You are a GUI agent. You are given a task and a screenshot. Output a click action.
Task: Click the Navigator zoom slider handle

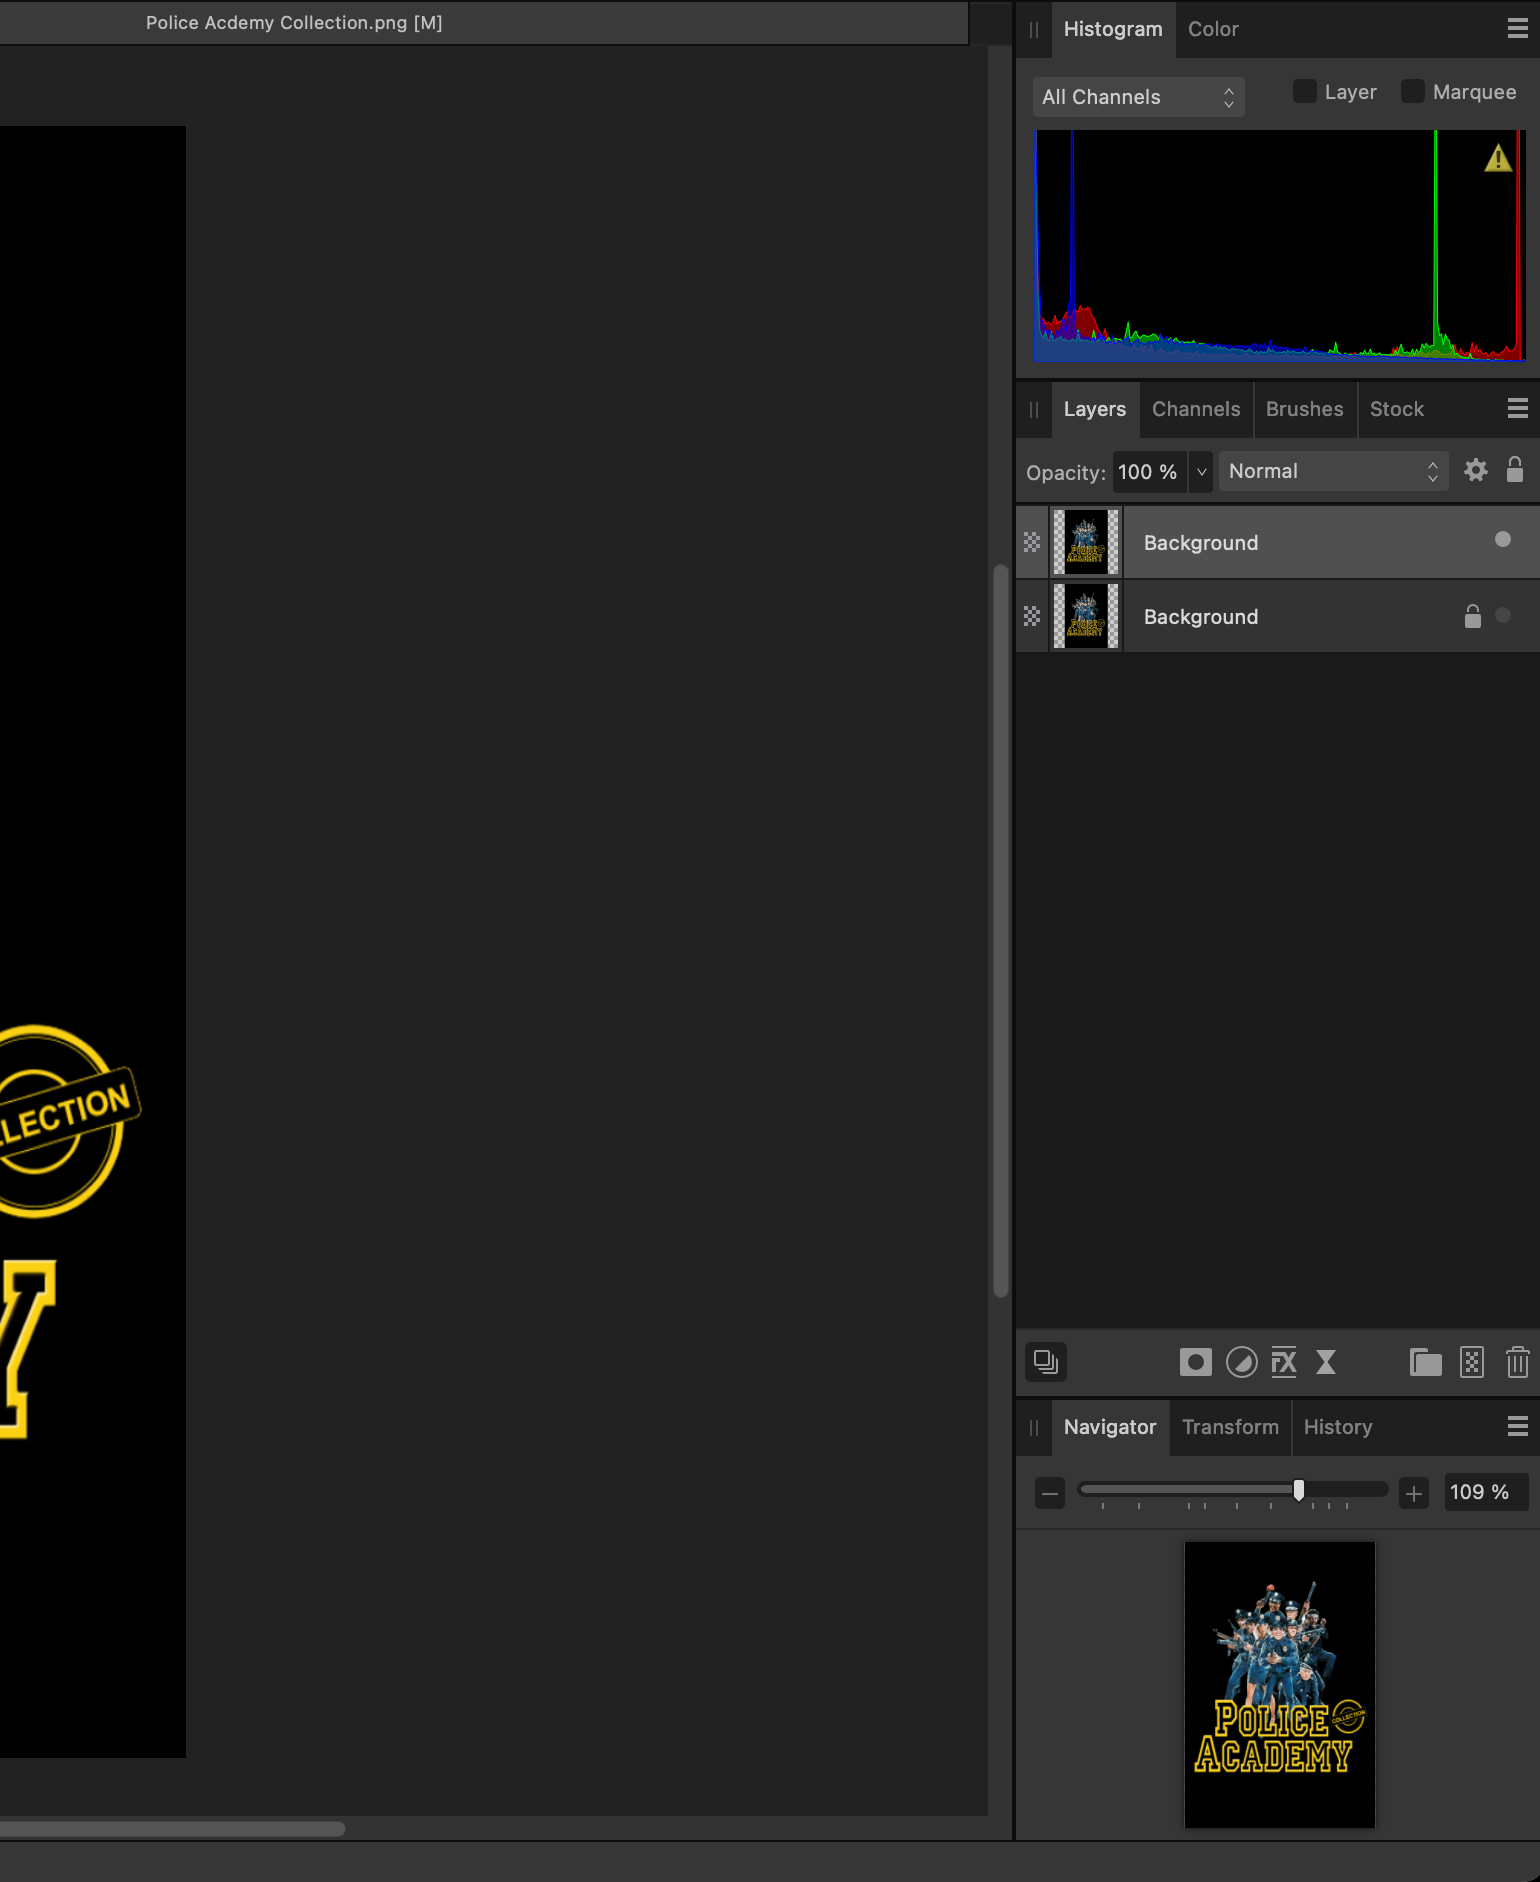click(1298, 1490)
